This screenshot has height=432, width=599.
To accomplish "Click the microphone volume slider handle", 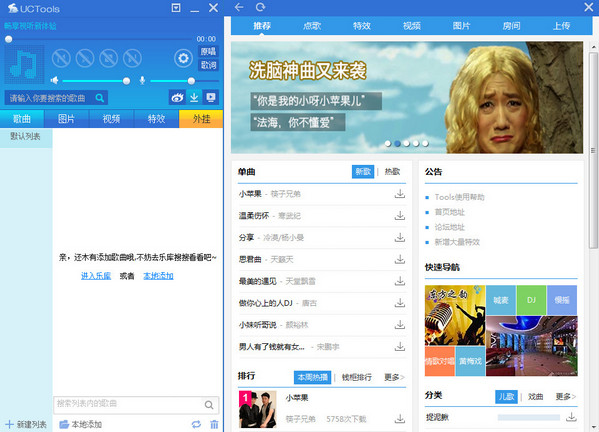I will tap(191, 81).
